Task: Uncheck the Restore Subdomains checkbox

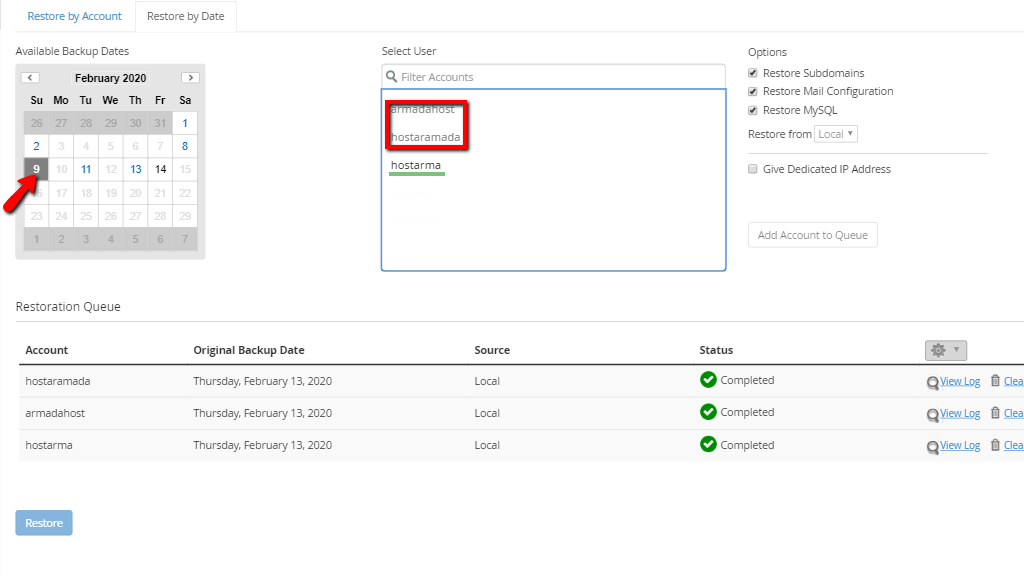Action: click(x=753, y=73)
